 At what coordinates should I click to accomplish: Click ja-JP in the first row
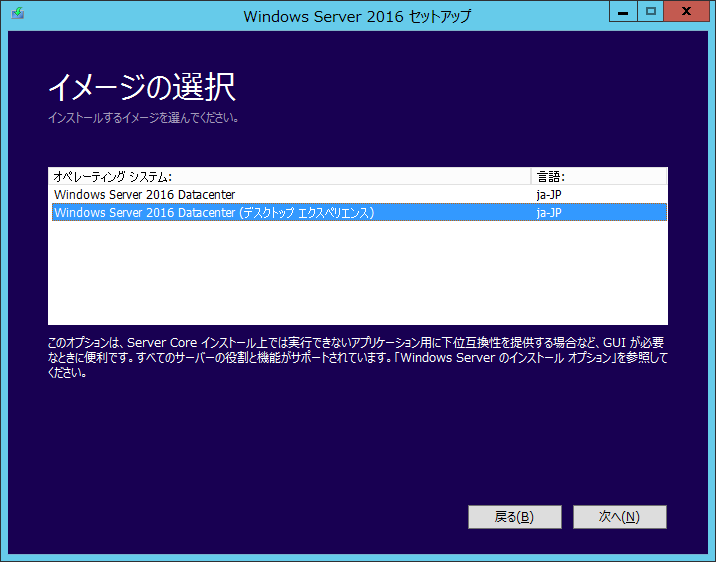pos(549,195)
